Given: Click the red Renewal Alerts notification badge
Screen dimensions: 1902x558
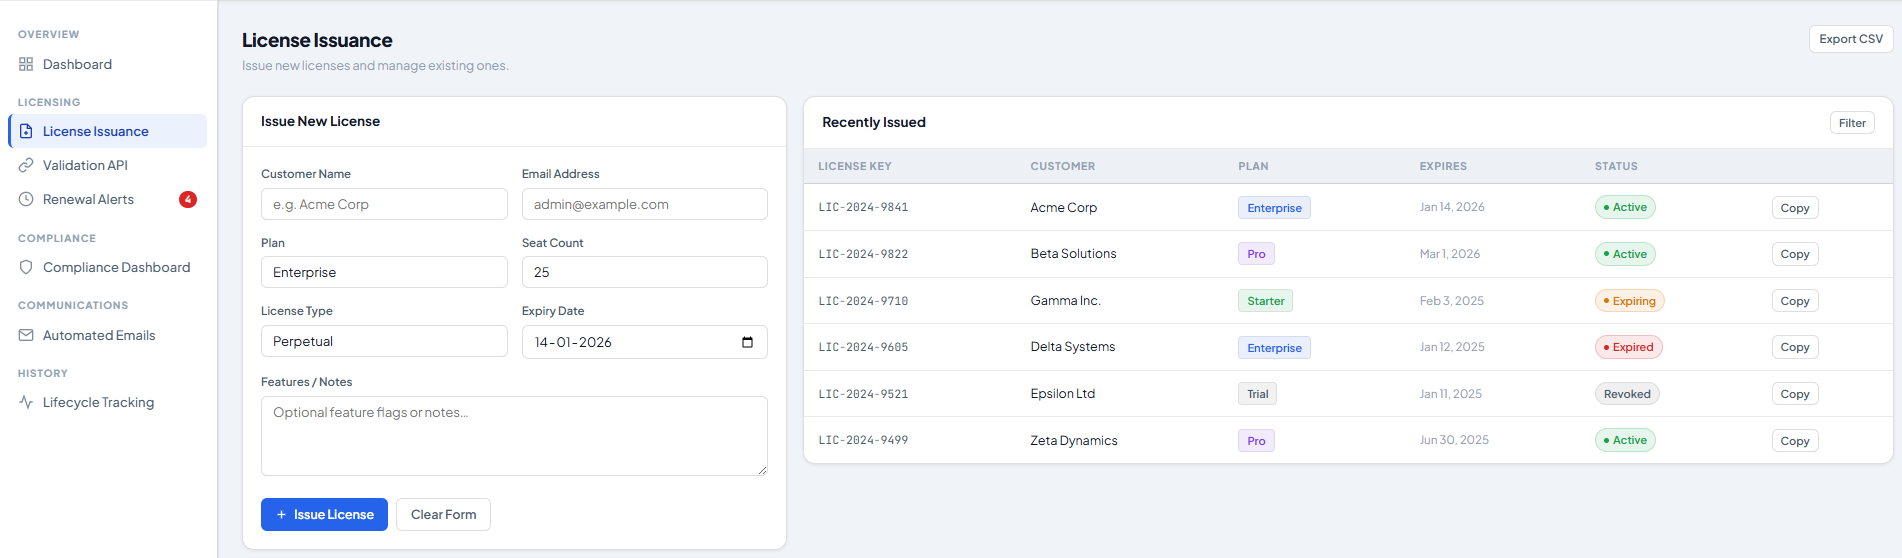Looking at the screenshot, I should click(x=187, y=199).
